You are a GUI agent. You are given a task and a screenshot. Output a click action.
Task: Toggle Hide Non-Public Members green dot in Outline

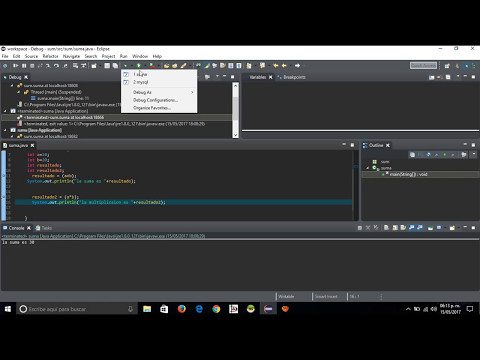click(x=445, y=155)
